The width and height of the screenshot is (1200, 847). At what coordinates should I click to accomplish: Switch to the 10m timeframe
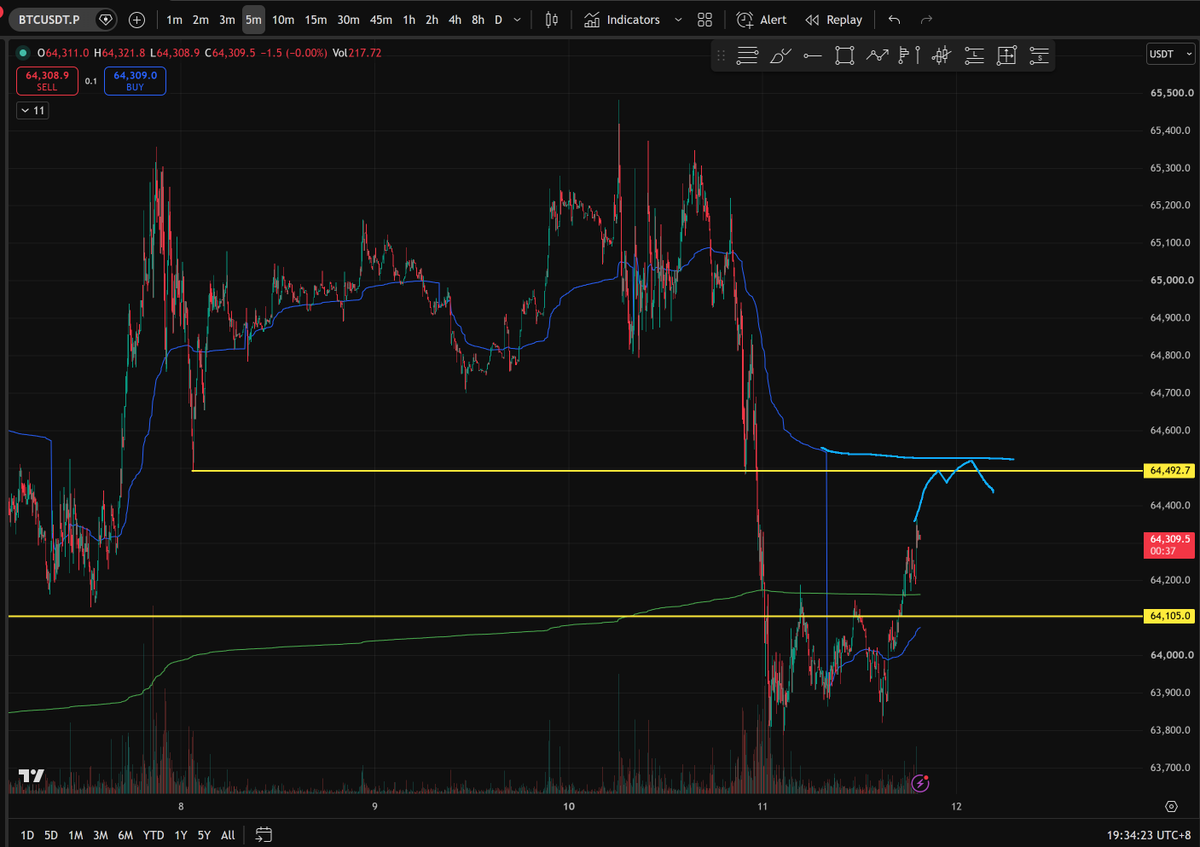click(x=283, y=20)
